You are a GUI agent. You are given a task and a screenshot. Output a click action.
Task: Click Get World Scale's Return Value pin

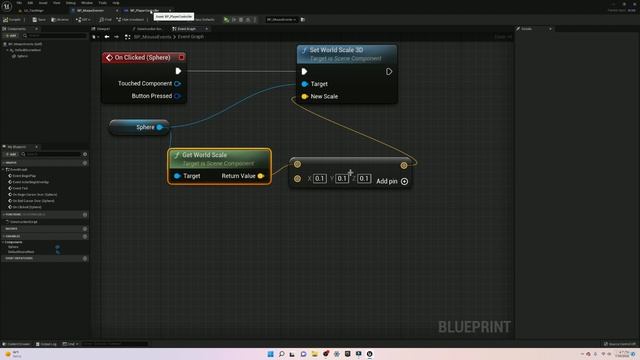point(260,176)
